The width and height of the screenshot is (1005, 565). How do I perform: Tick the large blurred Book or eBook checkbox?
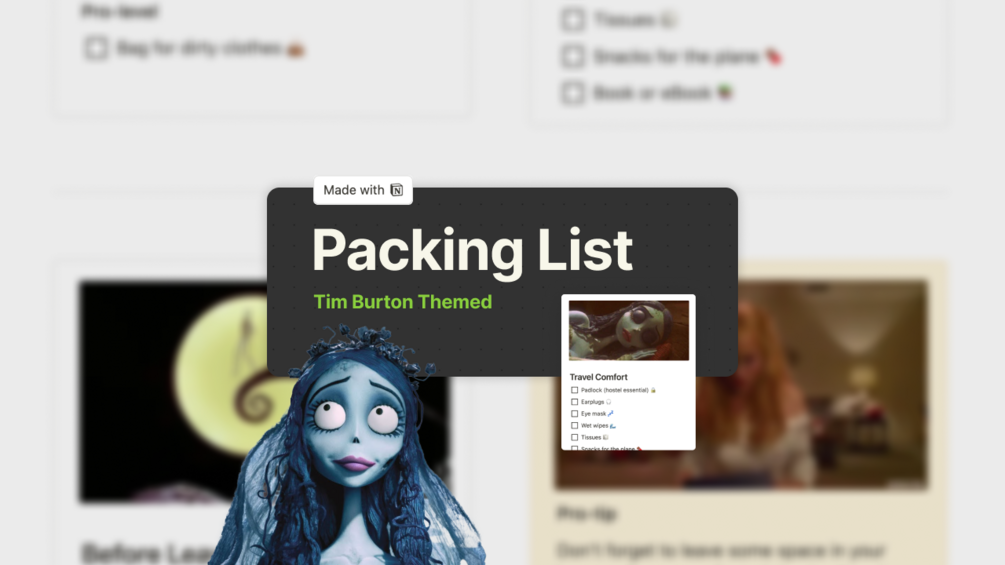[x=573, y=93]
